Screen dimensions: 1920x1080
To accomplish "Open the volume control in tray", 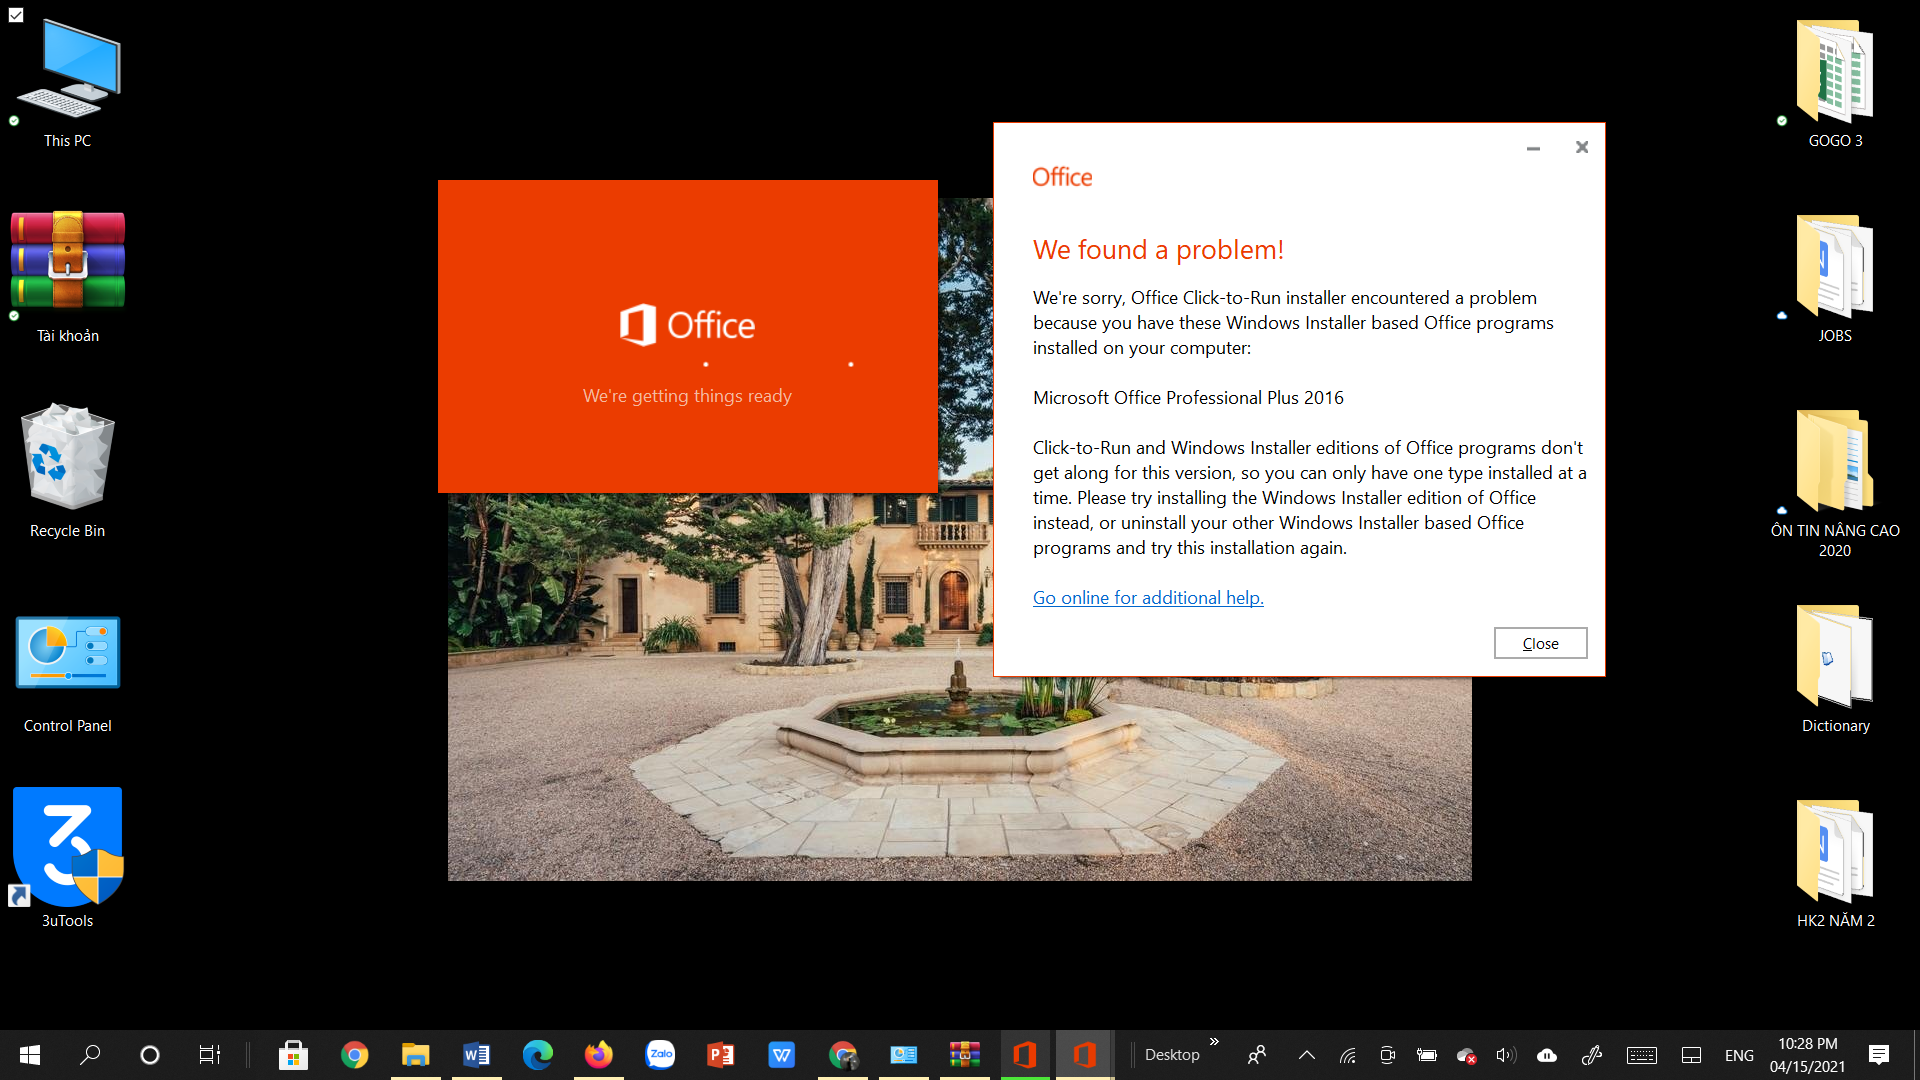I will pyautogui.click(x=1506, y=1055).
